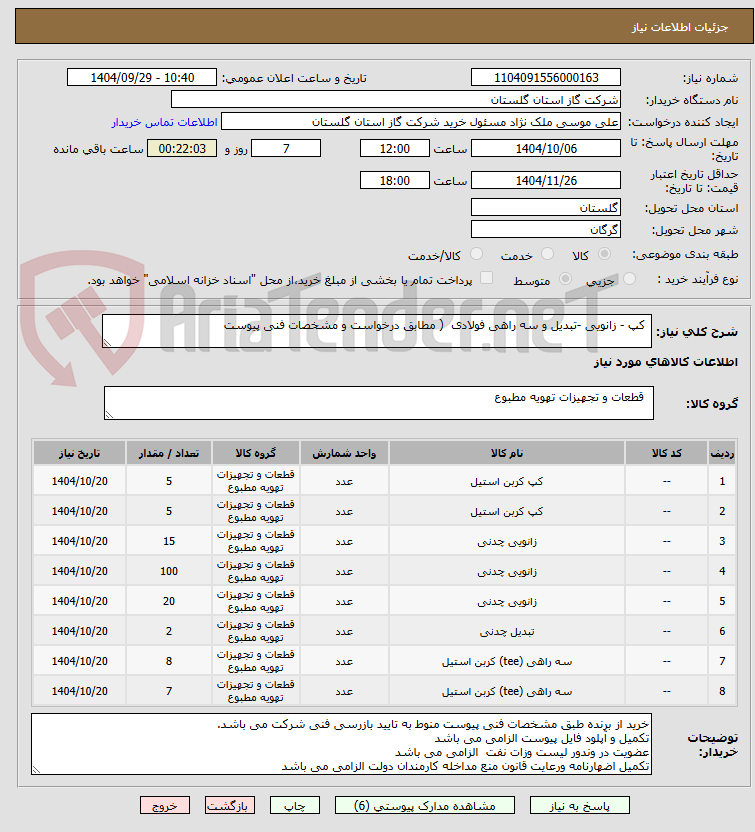Select the جزیی purchase type radio
Image resolution: width=755 pixels, height=832 pixels.
coord(629,279)
